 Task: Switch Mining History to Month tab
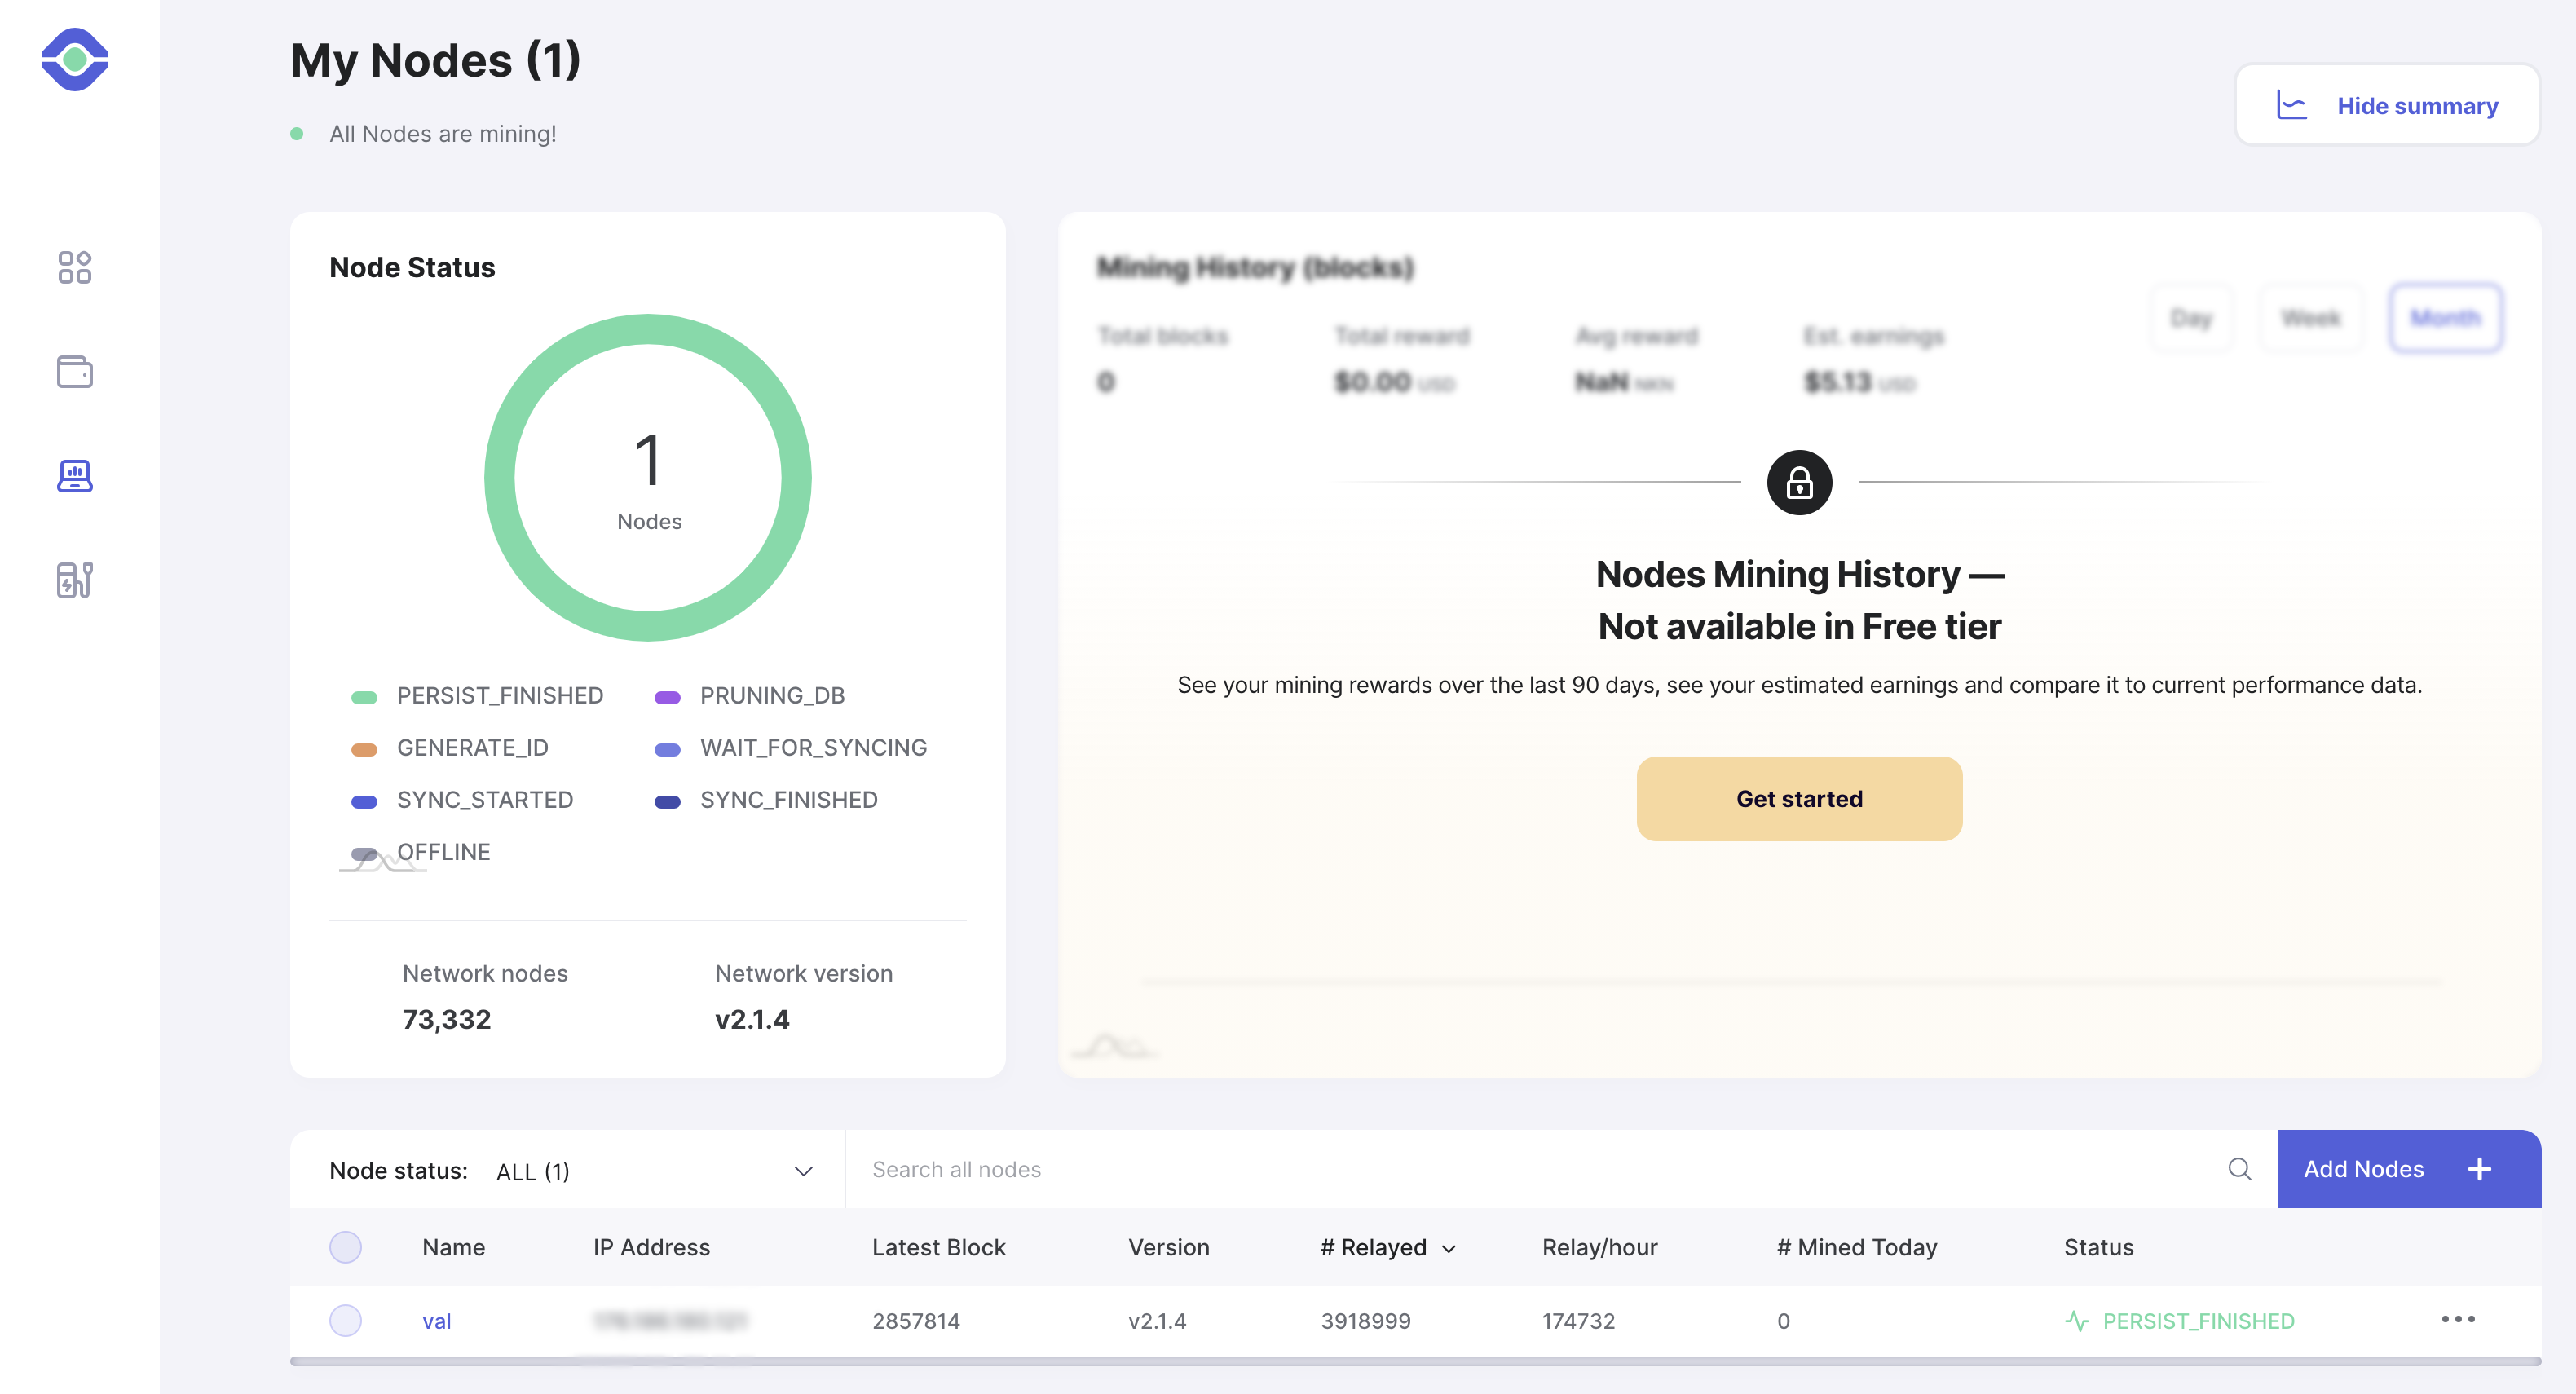pos(2445,319)
